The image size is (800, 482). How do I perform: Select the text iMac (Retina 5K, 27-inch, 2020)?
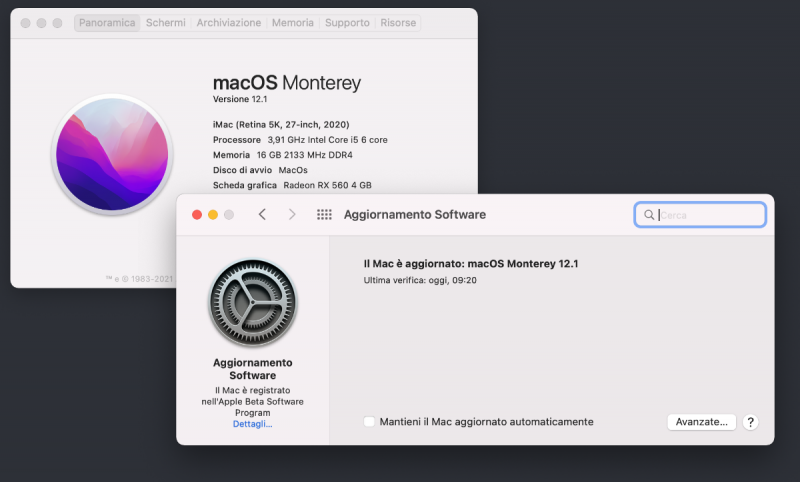click(x=281, y=124)
